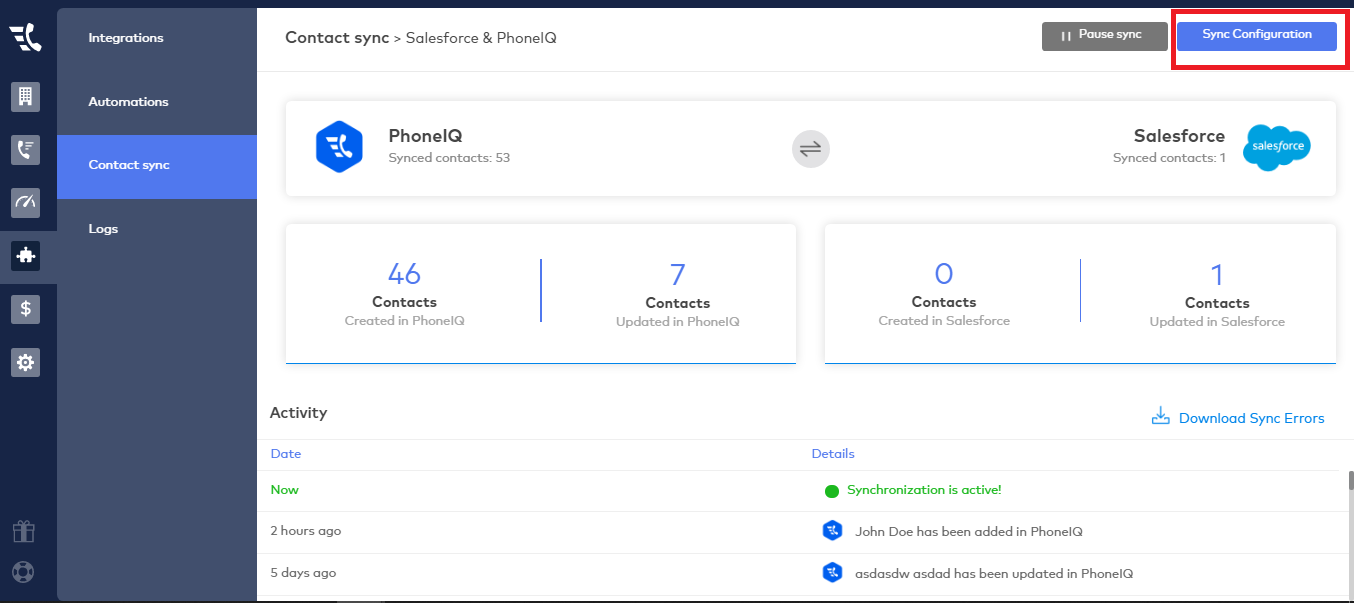Open the settings gear icon in sidebar
Screen dimensions: 1354x603
tap(26, 362)
